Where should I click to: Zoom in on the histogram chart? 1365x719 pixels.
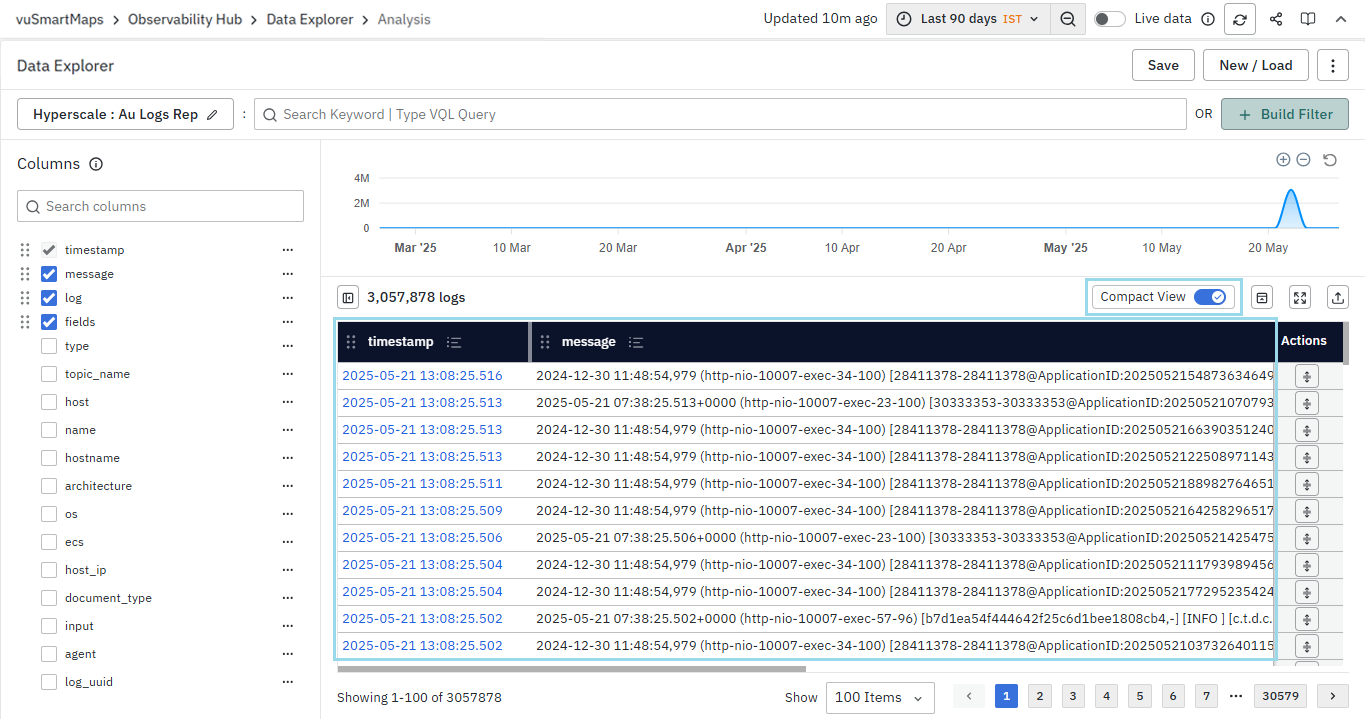click(1283, 160)
